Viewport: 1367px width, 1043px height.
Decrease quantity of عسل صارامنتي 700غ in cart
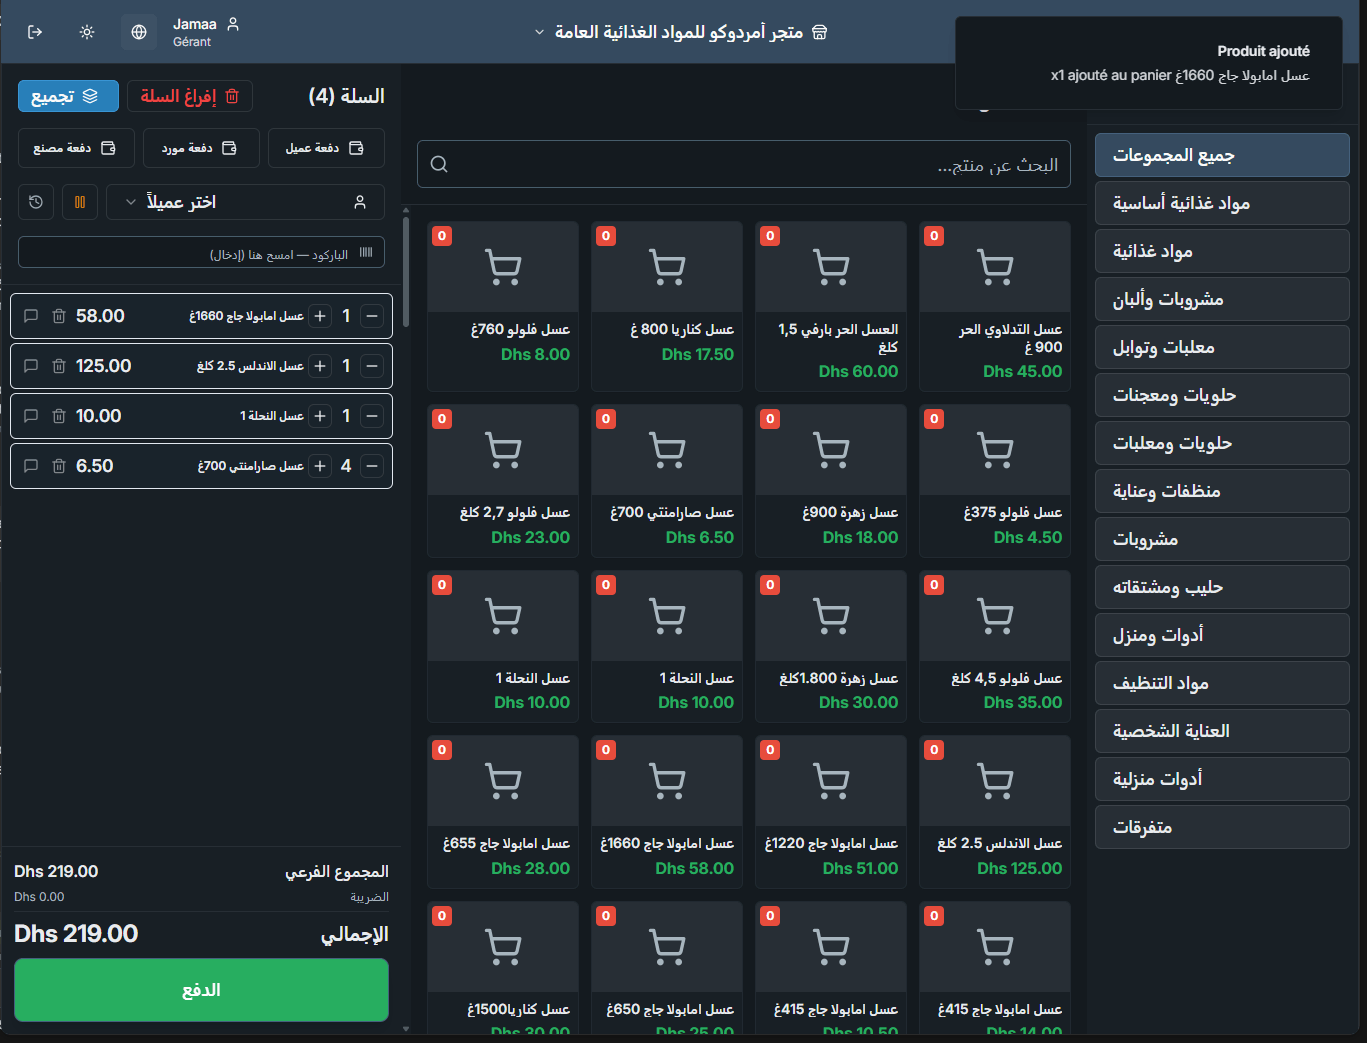coord(372,466)
